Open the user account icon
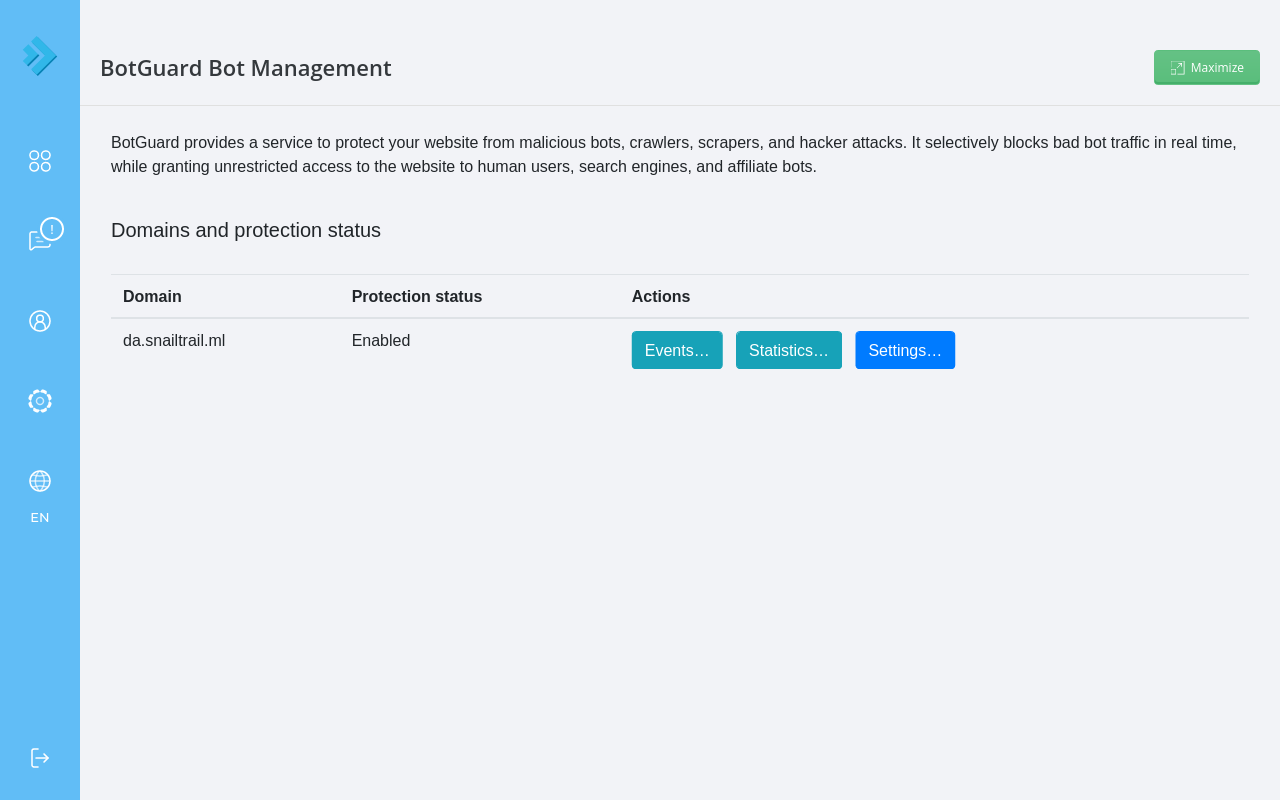Image resolution: width=1280 pixels, height=800 pixels. click(x=40, y=321)
